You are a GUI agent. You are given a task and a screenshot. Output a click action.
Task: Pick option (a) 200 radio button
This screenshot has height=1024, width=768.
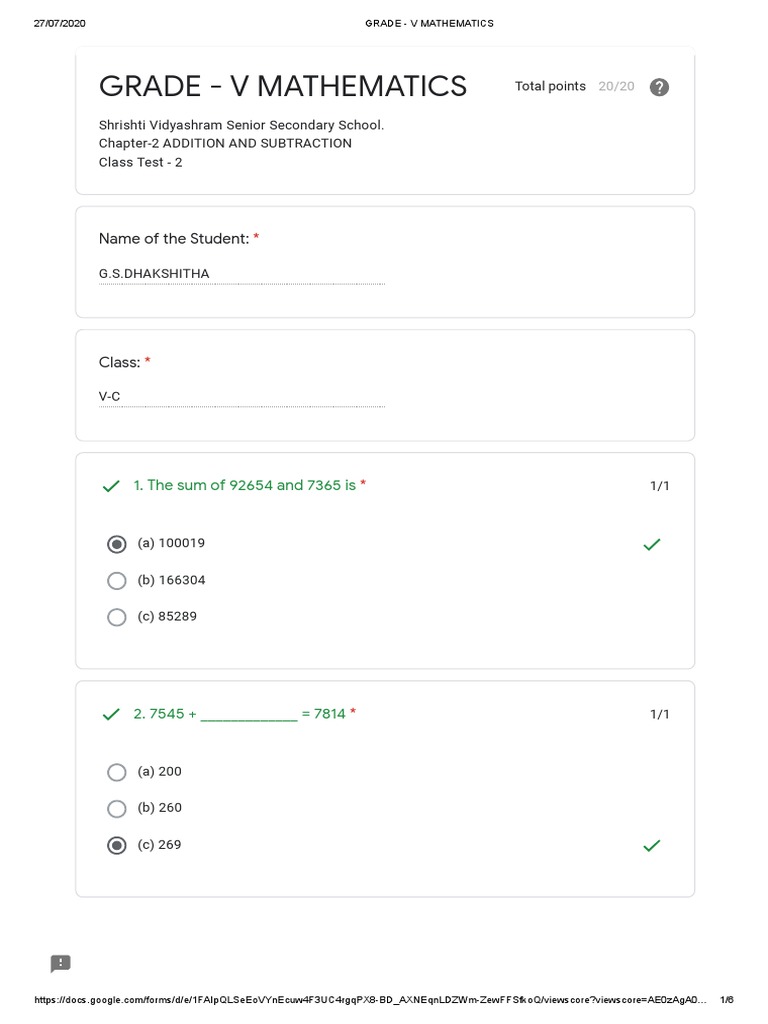(117, 772)
